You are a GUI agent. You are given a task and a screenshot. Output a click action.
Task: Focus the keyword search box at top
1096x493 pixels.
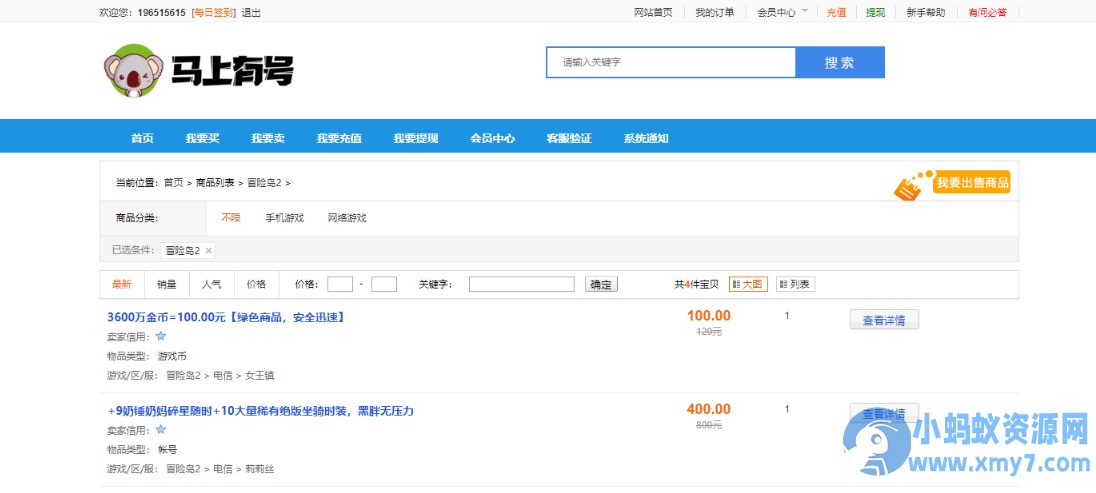point(671,62)
